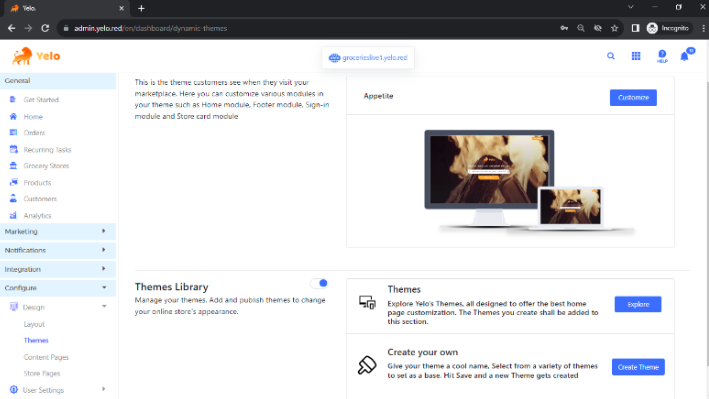The image size is (709, 399).
Task: Open the Help icon in header
Action: click(x=662, y=57)
